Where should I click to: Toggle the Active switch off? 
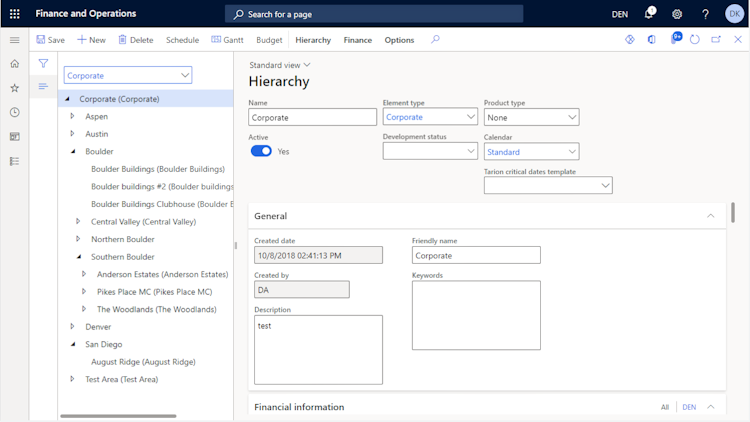click(261, 151)
